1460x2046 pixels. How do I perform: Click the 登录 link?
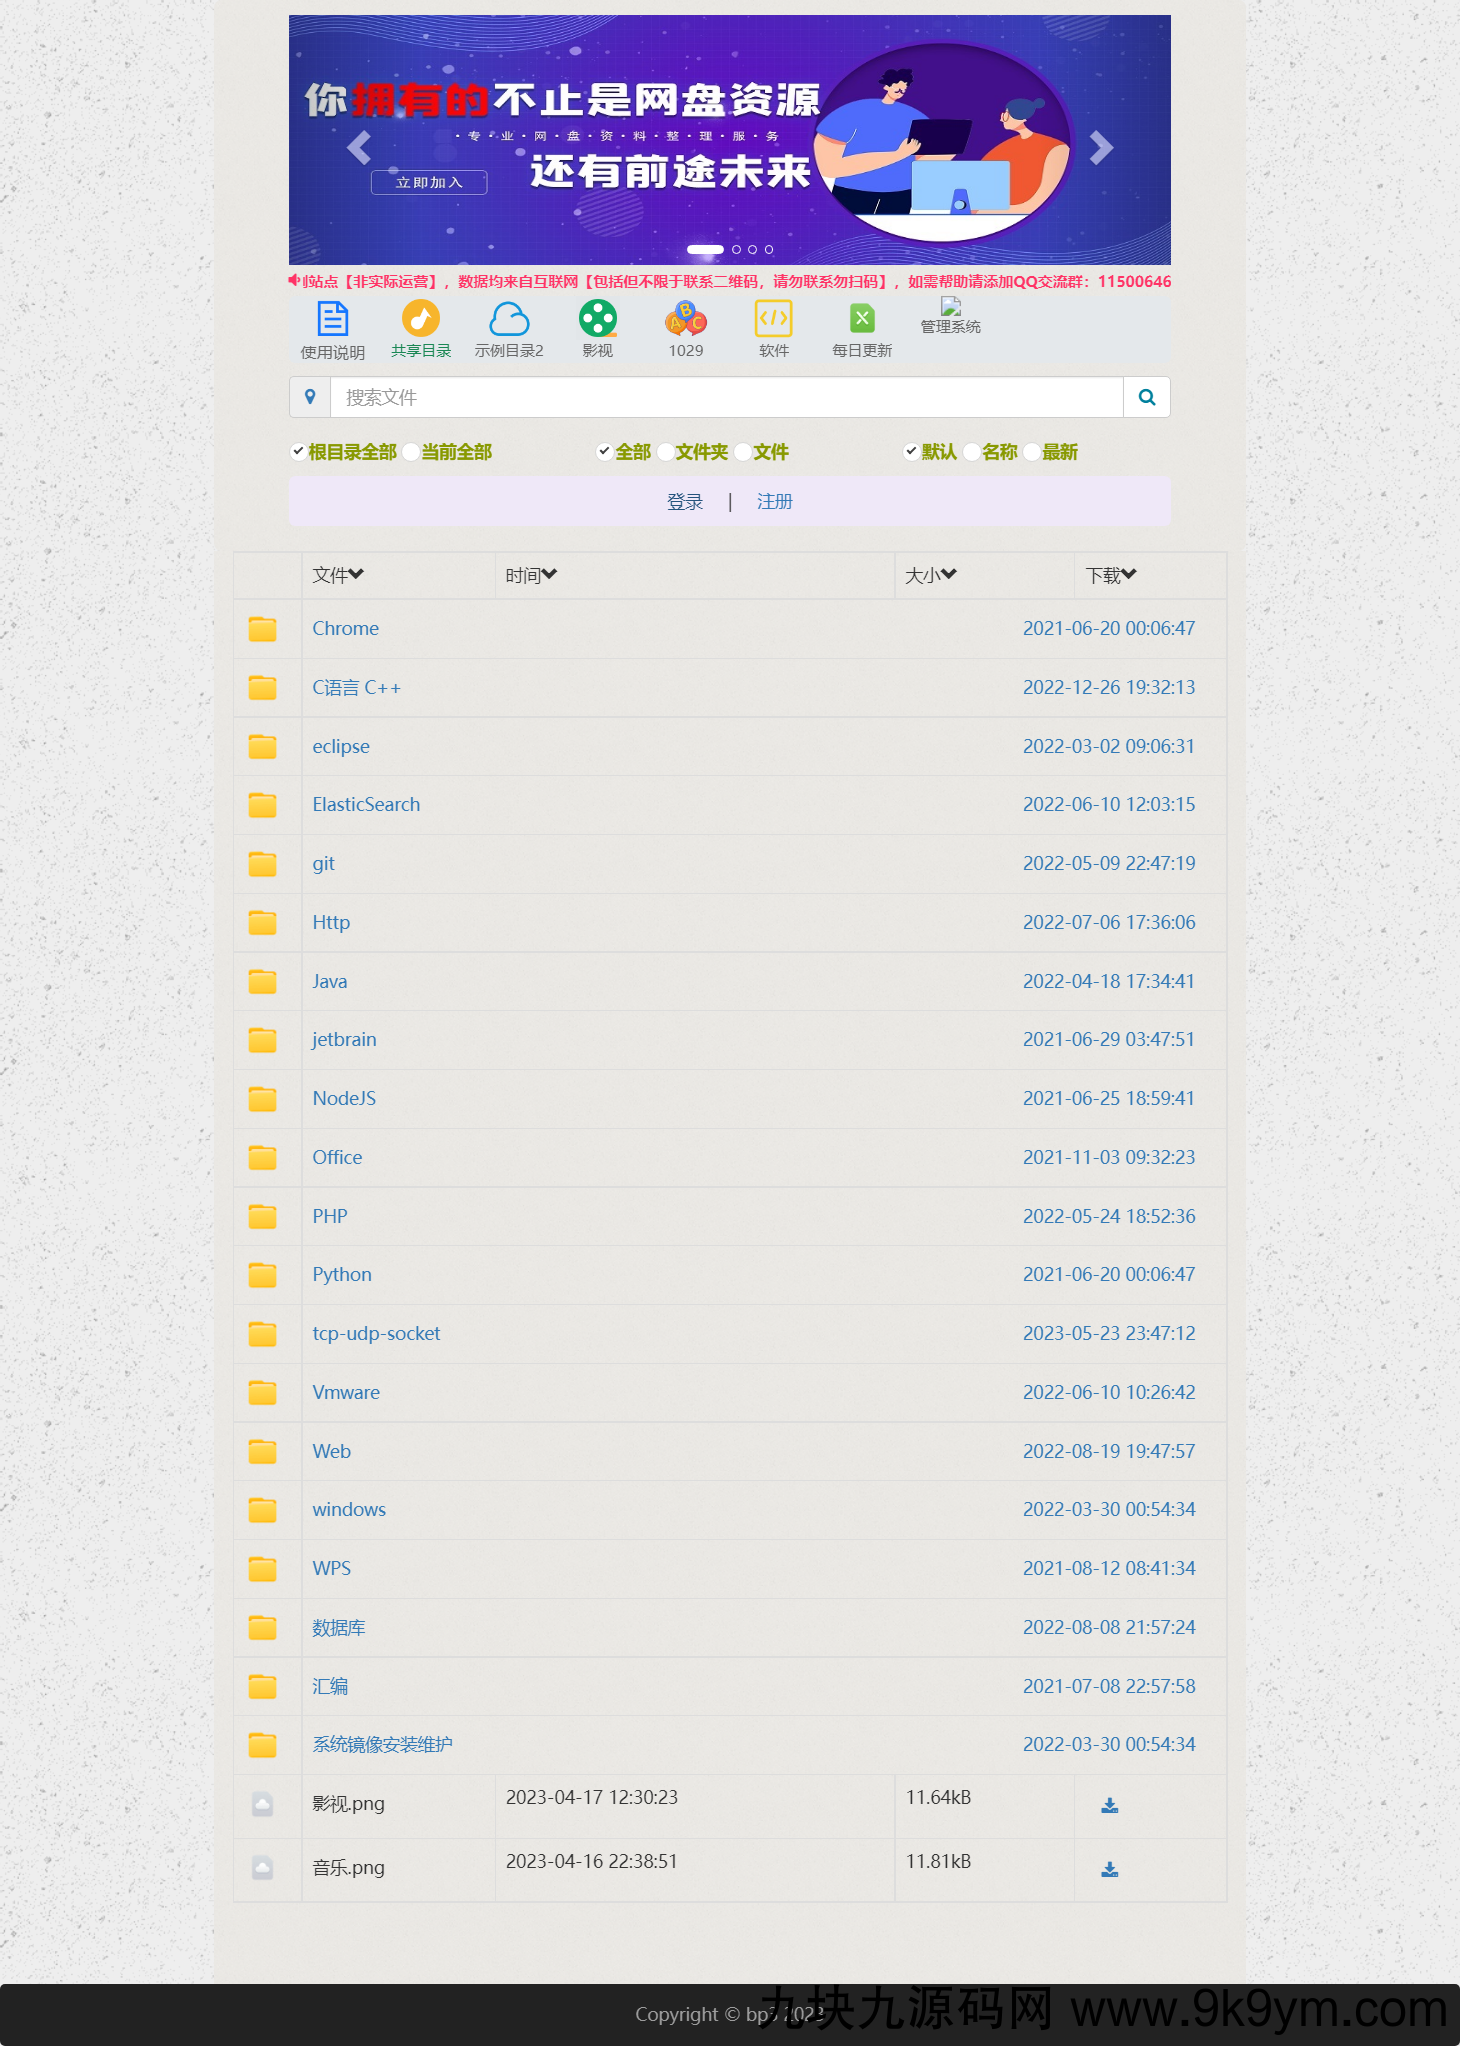(685, 502)
